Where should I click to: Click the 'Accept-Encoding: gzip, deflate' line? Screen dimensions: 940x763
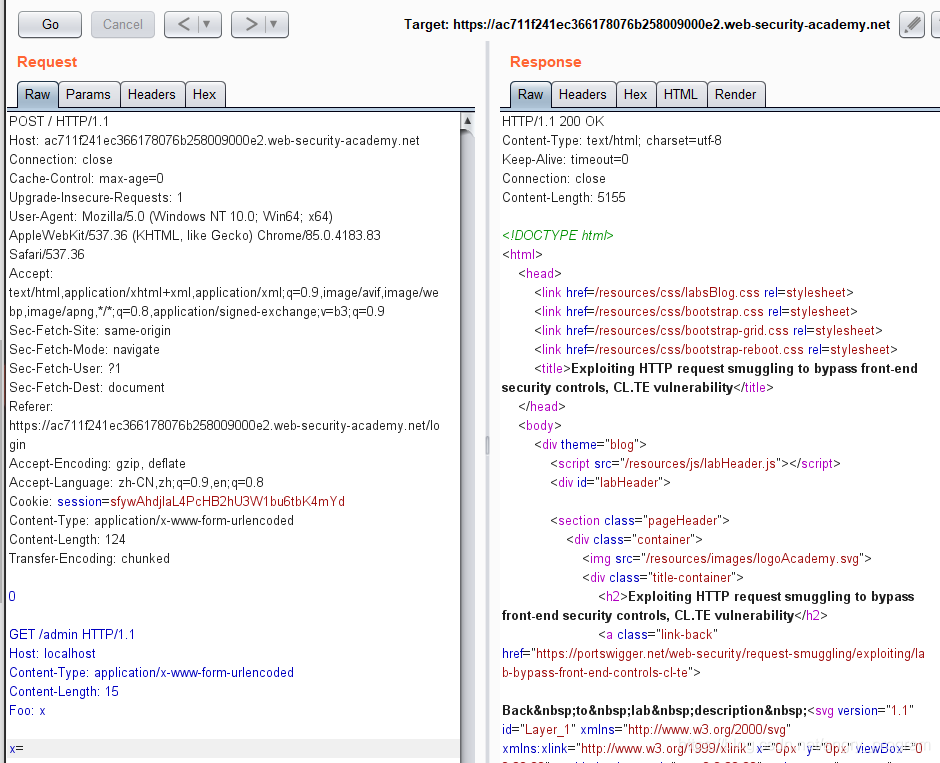97,463
